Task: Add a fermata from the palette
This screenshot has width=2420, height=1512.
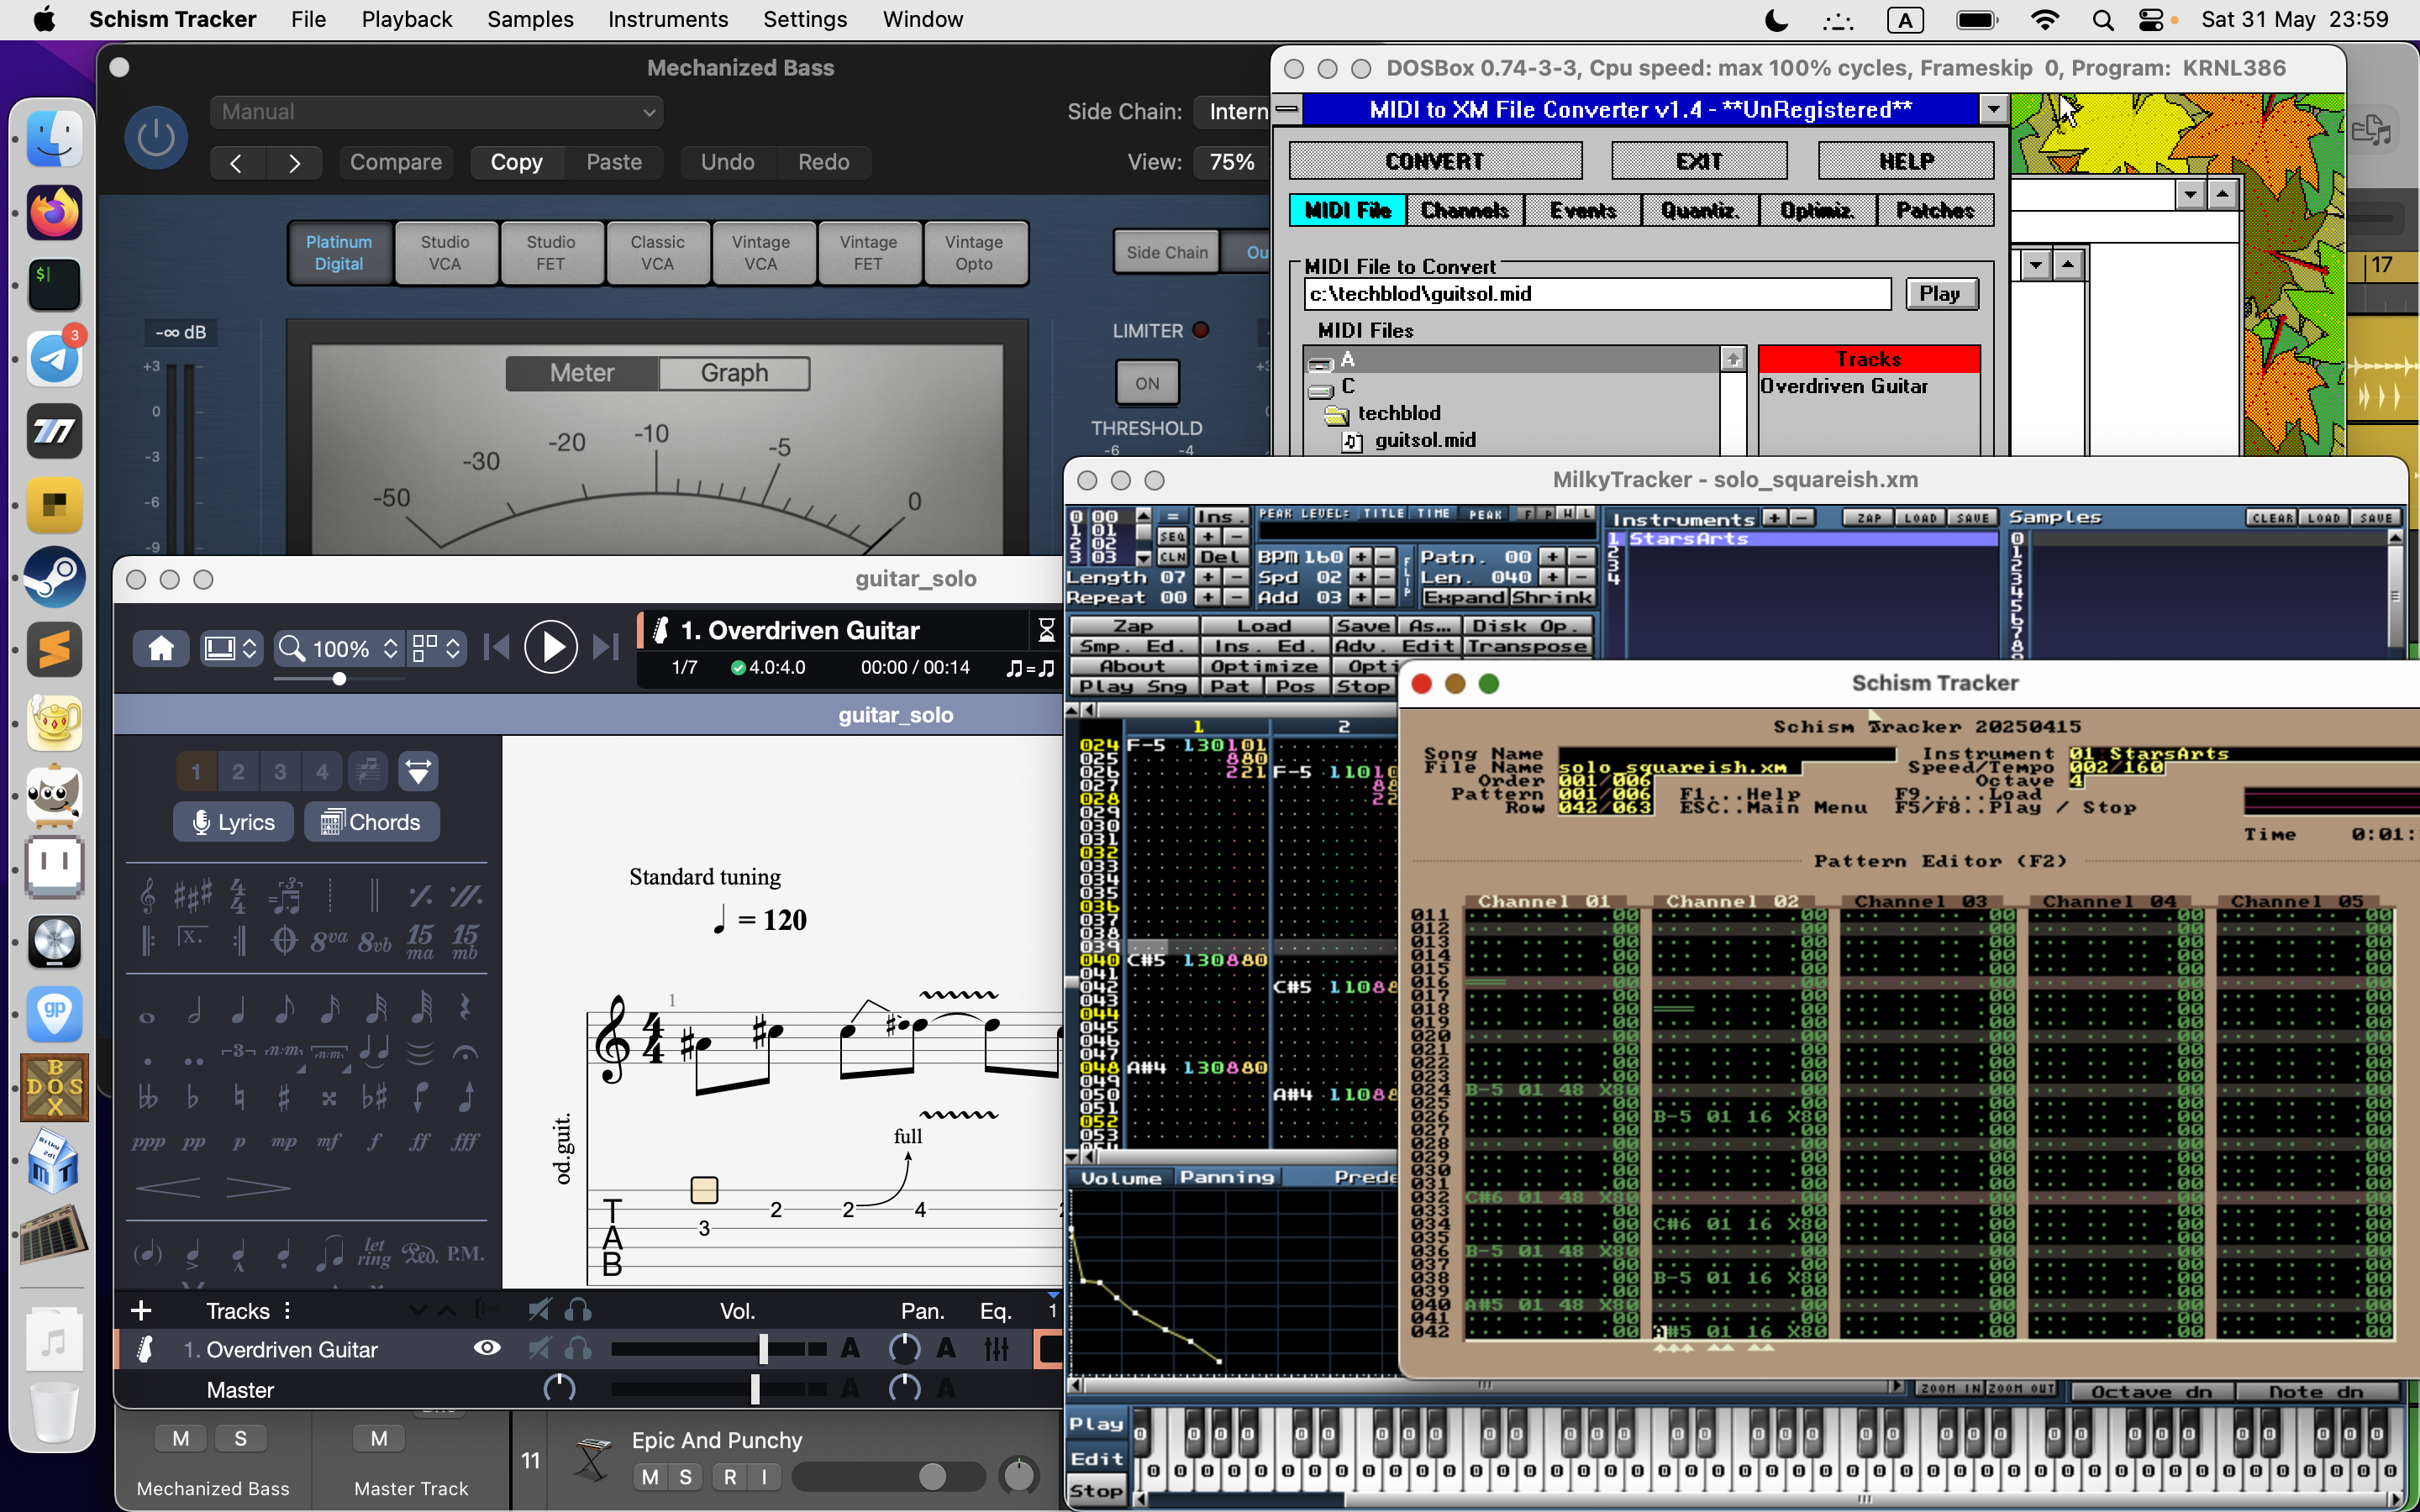Action: click(x=465, y=1052)
